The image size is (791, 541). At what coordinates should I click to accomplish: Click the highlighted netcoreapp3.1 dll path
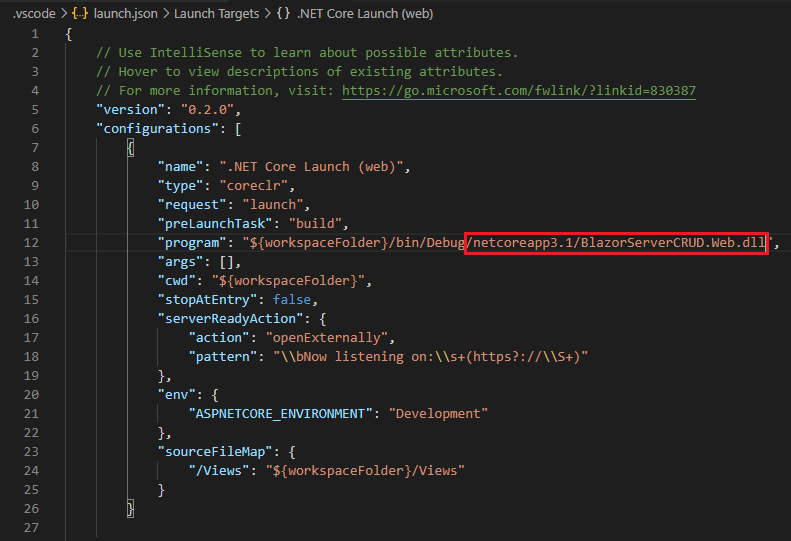click(616, 243)
